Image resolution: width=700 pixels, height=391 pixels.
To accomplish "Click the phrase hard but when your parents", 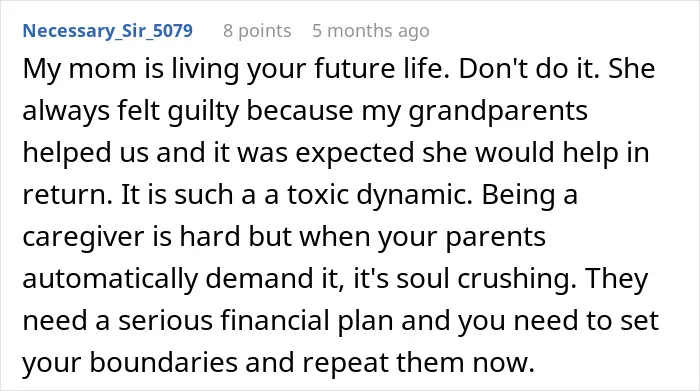I will pyautogui.click(x=362, y=237).
